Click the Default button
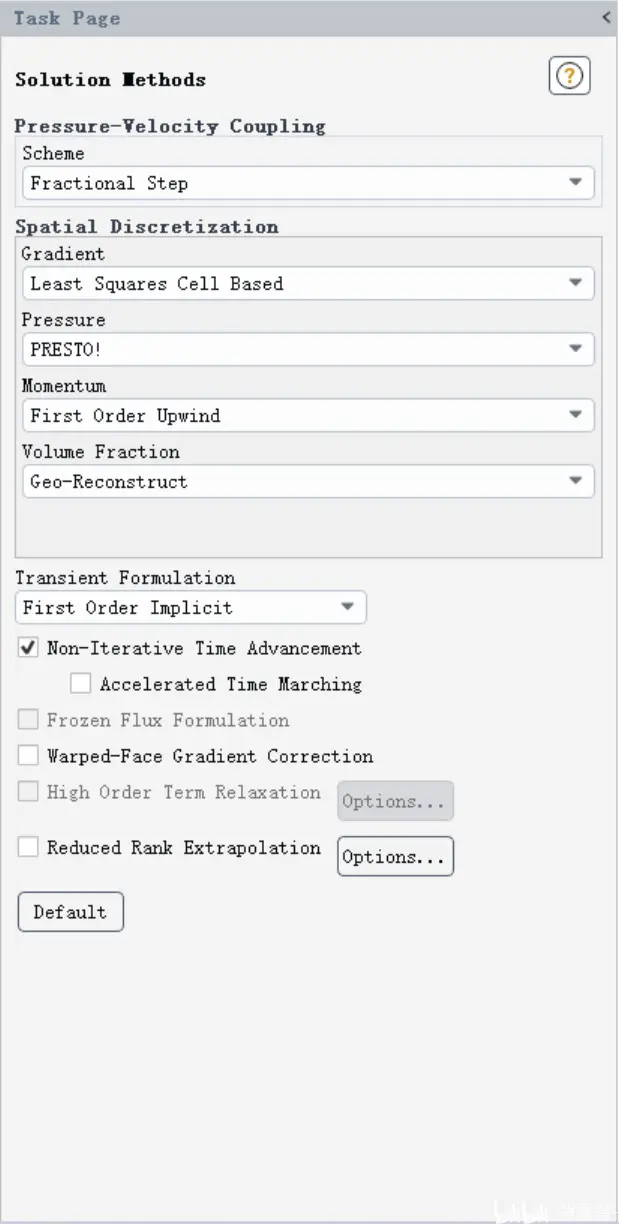 coord(70,912)
